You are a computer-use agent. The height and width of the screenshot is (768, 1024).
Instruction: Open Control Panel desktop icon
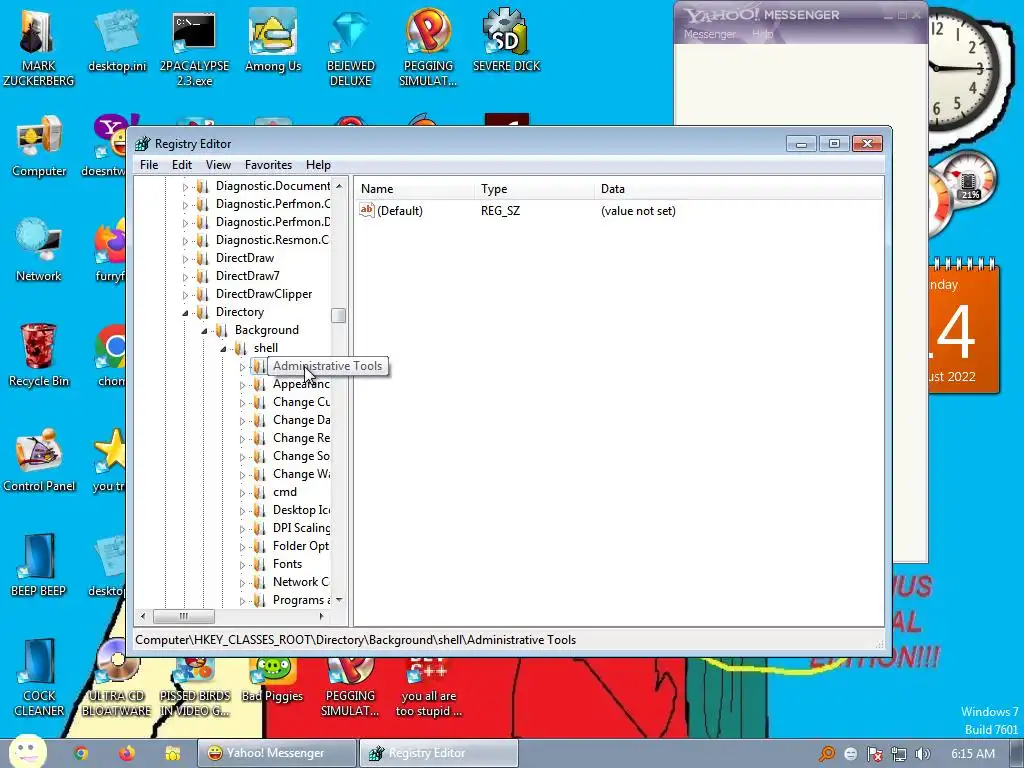point(39,460)
